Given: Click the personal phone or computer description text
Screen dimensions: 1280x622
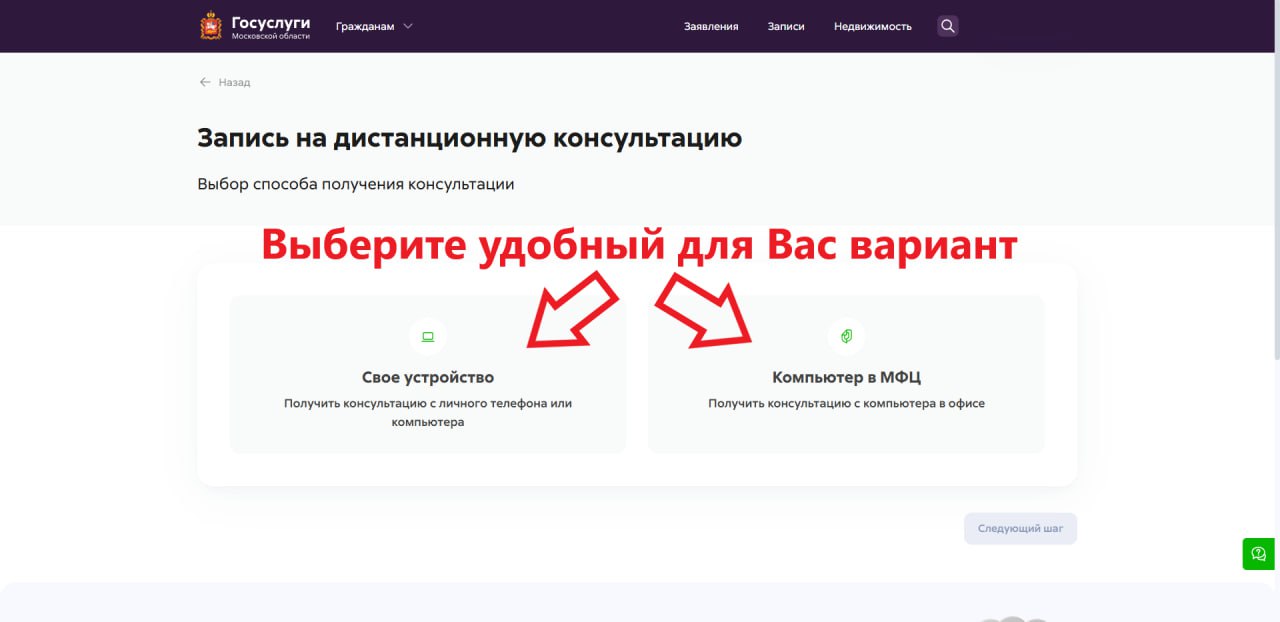Looking at the screenshot, I should click(428, 412).
